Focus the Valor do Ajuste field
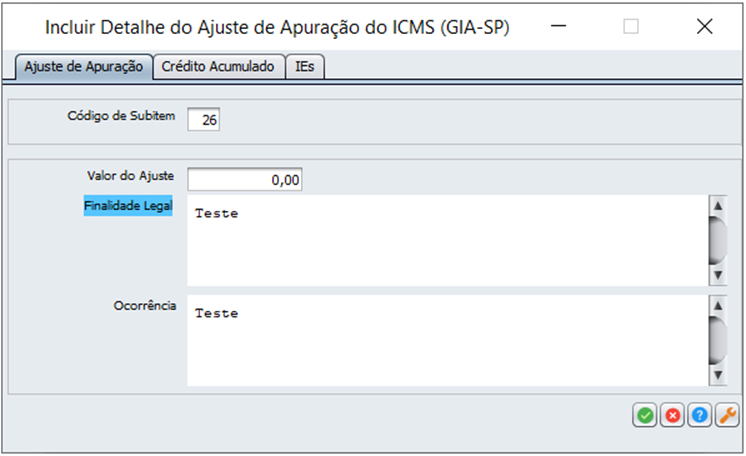 [245, 179]
